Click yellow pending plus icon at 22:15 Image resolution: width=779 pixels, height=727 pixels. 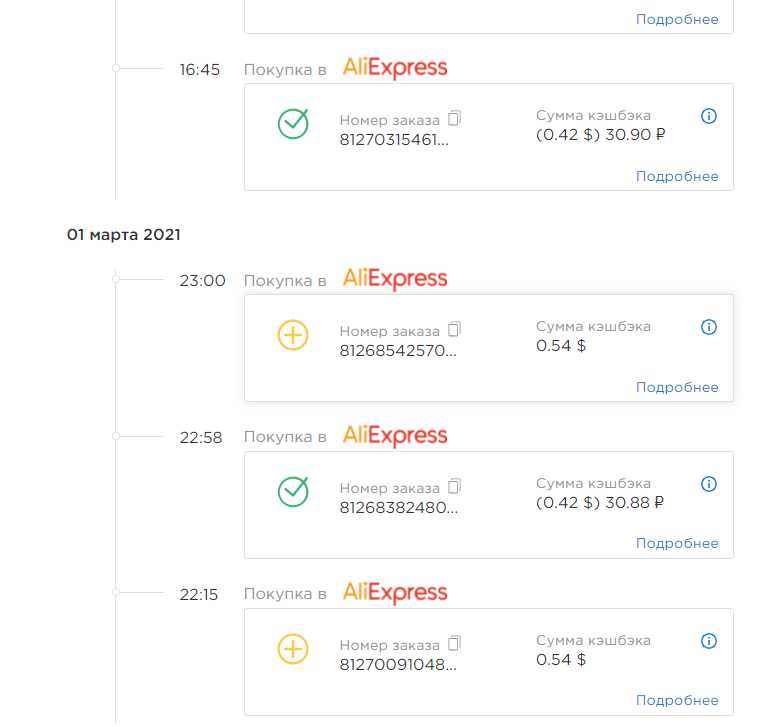[293, 649]
